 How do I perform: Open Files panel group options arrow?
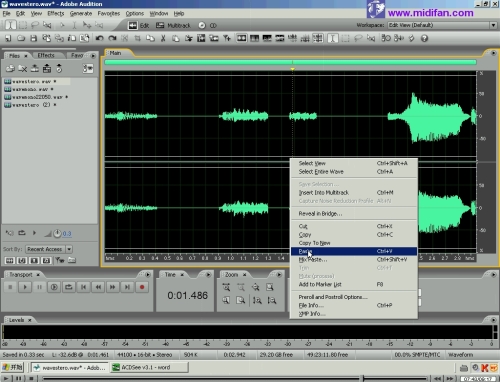tap(93, 56)
